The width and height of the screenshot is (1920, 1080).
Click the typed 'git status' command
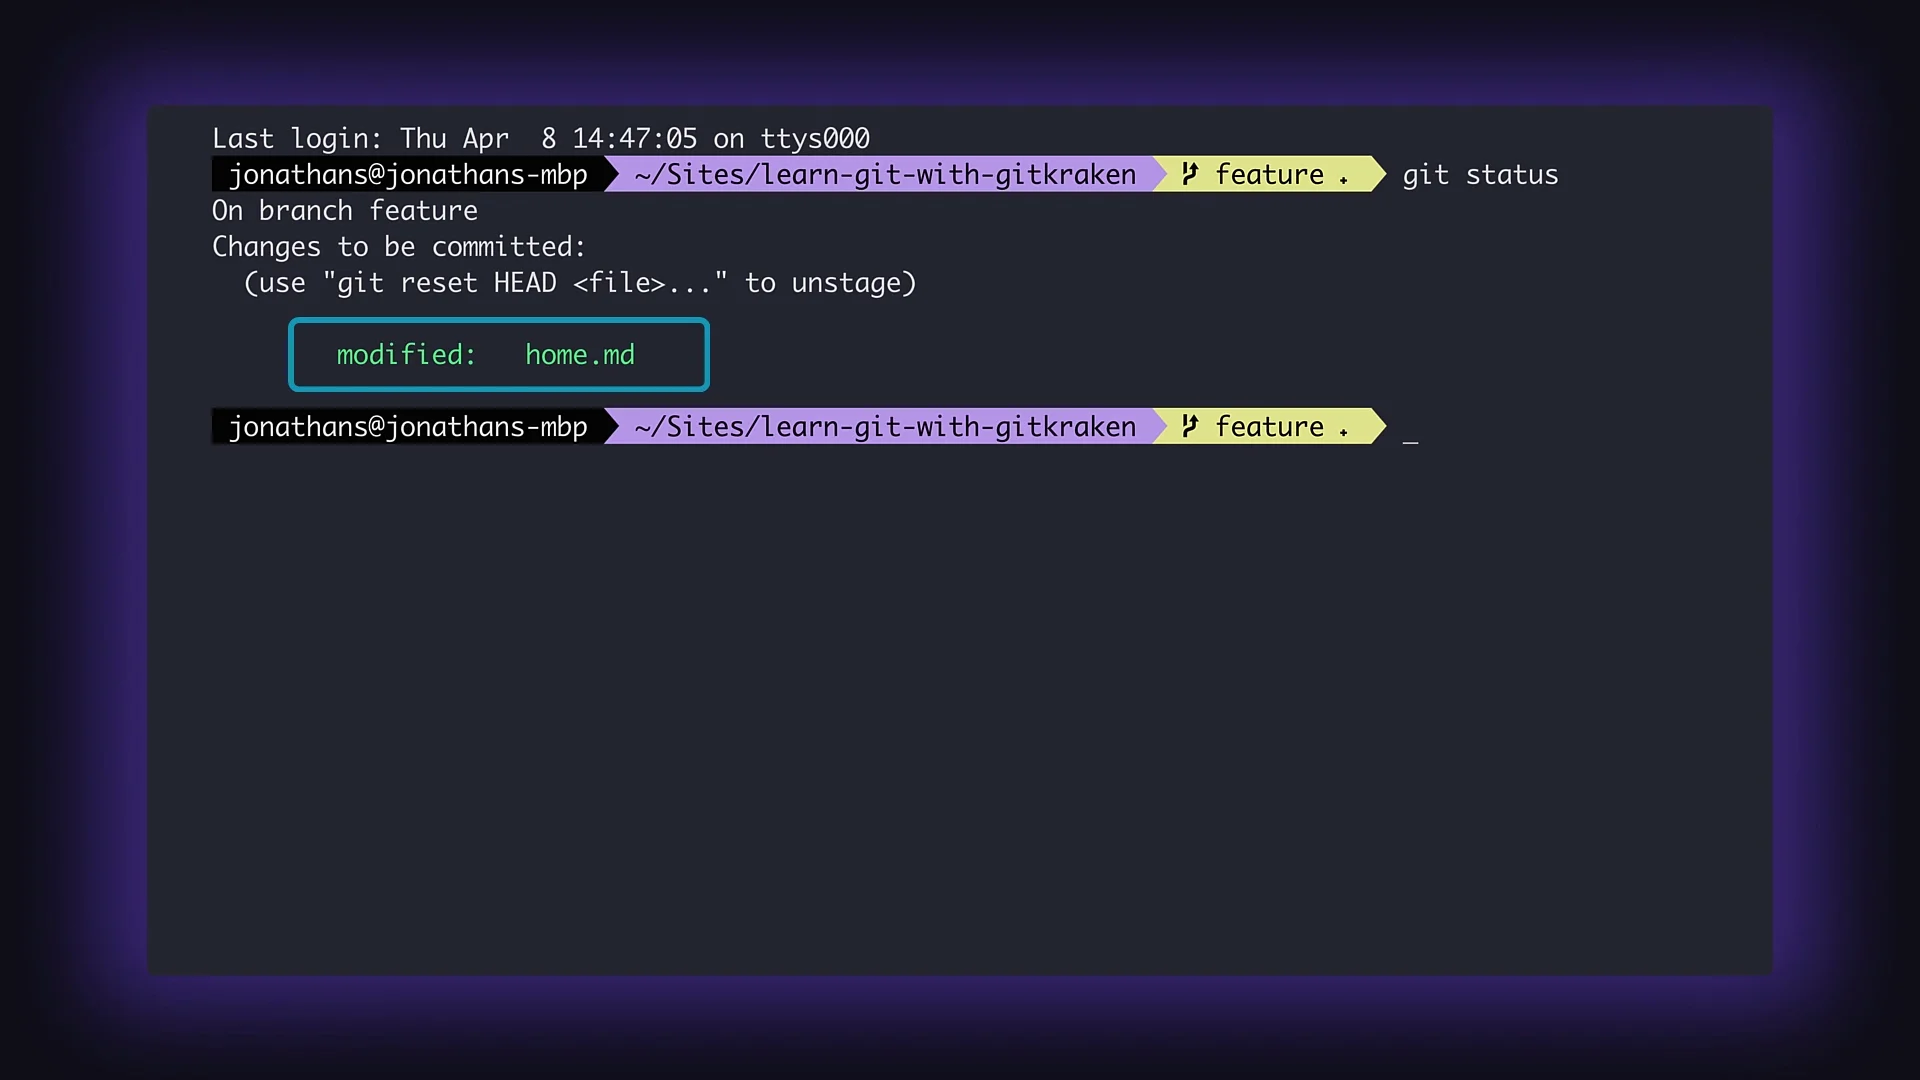1480,175
